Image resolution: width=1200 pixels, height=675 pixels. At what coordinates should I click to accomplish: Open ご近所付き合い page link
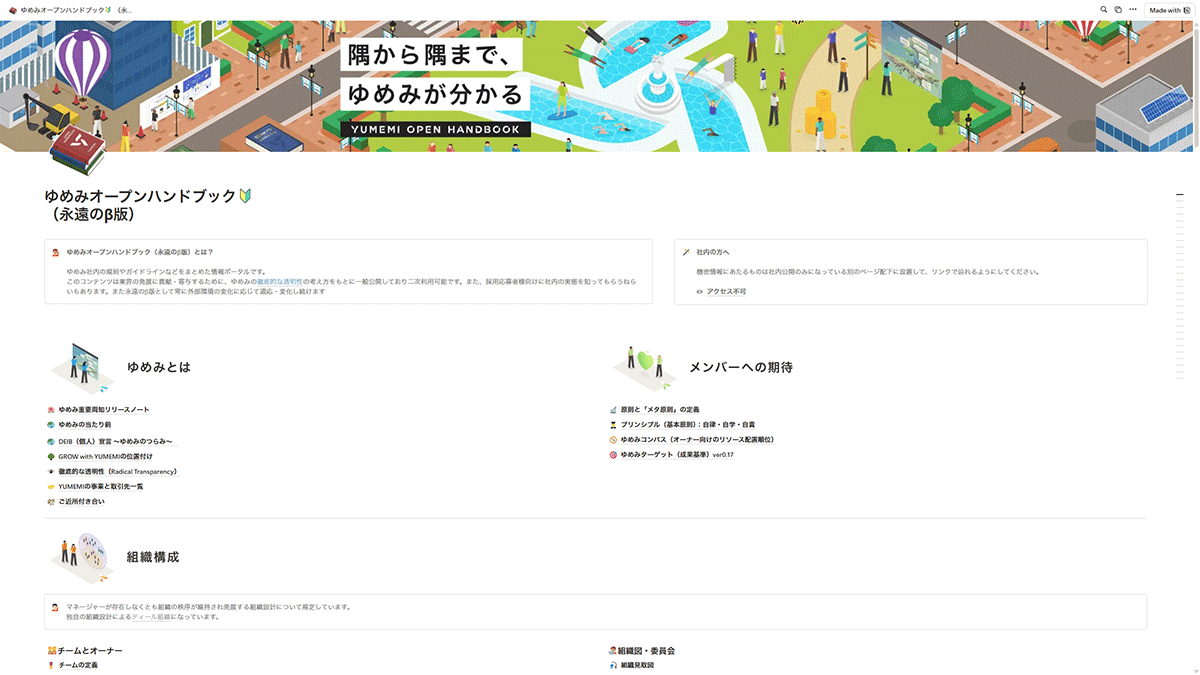coord(81,501)
